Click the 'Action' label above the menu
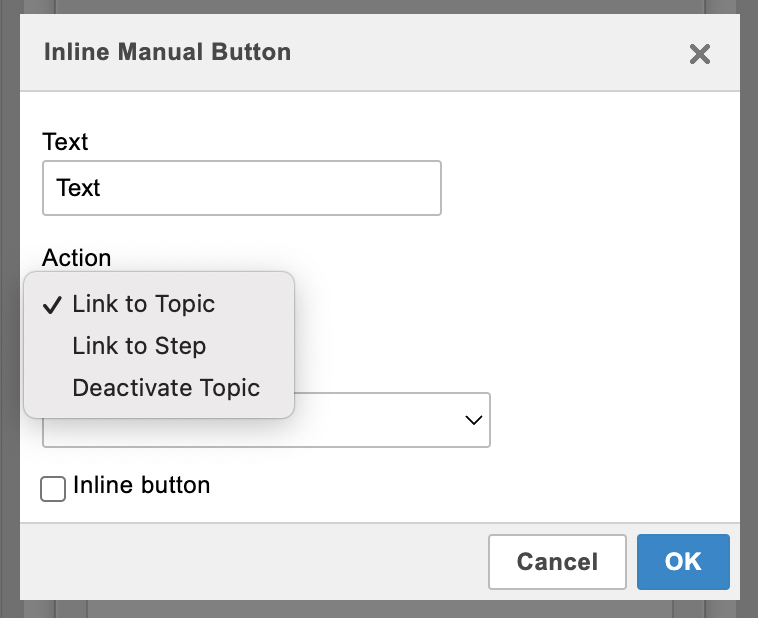The height and width of the screenshot is (618, 758). coord(76,257)
